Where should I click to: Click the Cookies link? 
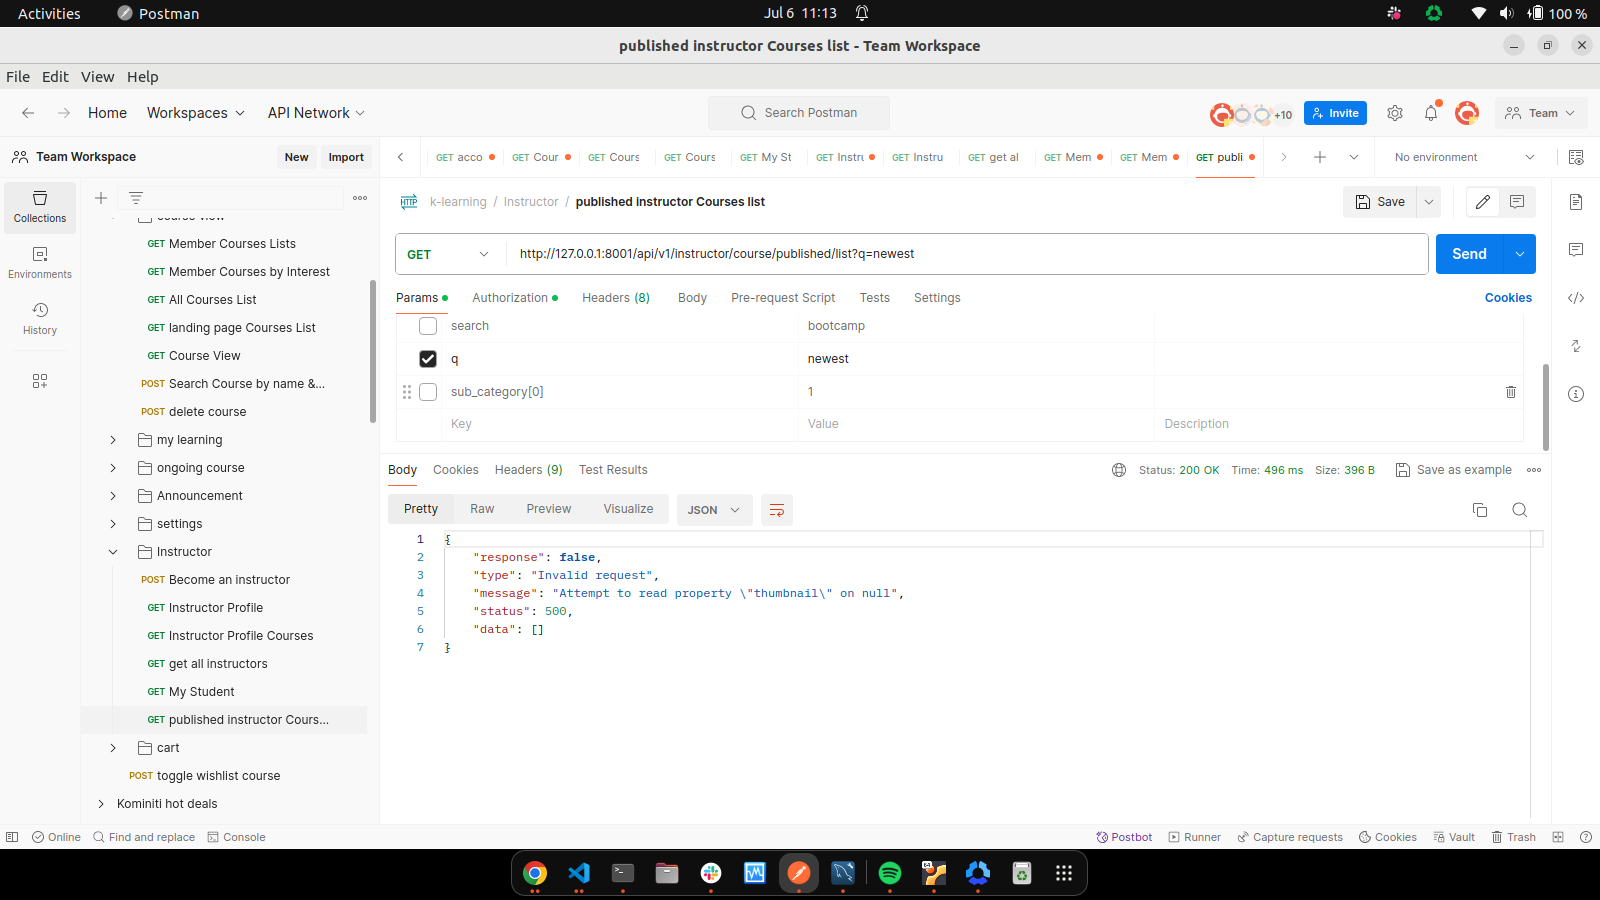coord(1507,298)
